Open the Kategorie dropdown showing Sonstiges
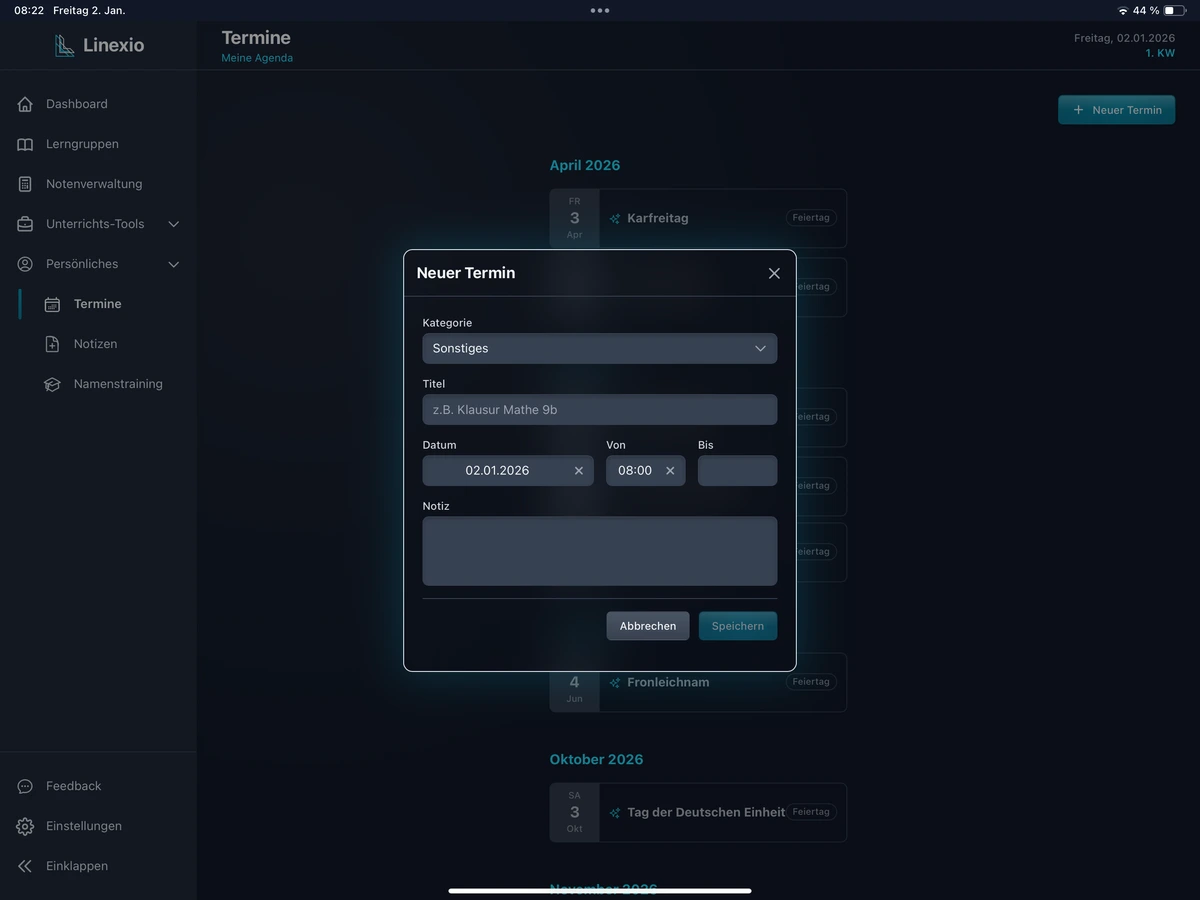Image resolution: width=1200 pixels, height=900 pixels. pos(599,349)
